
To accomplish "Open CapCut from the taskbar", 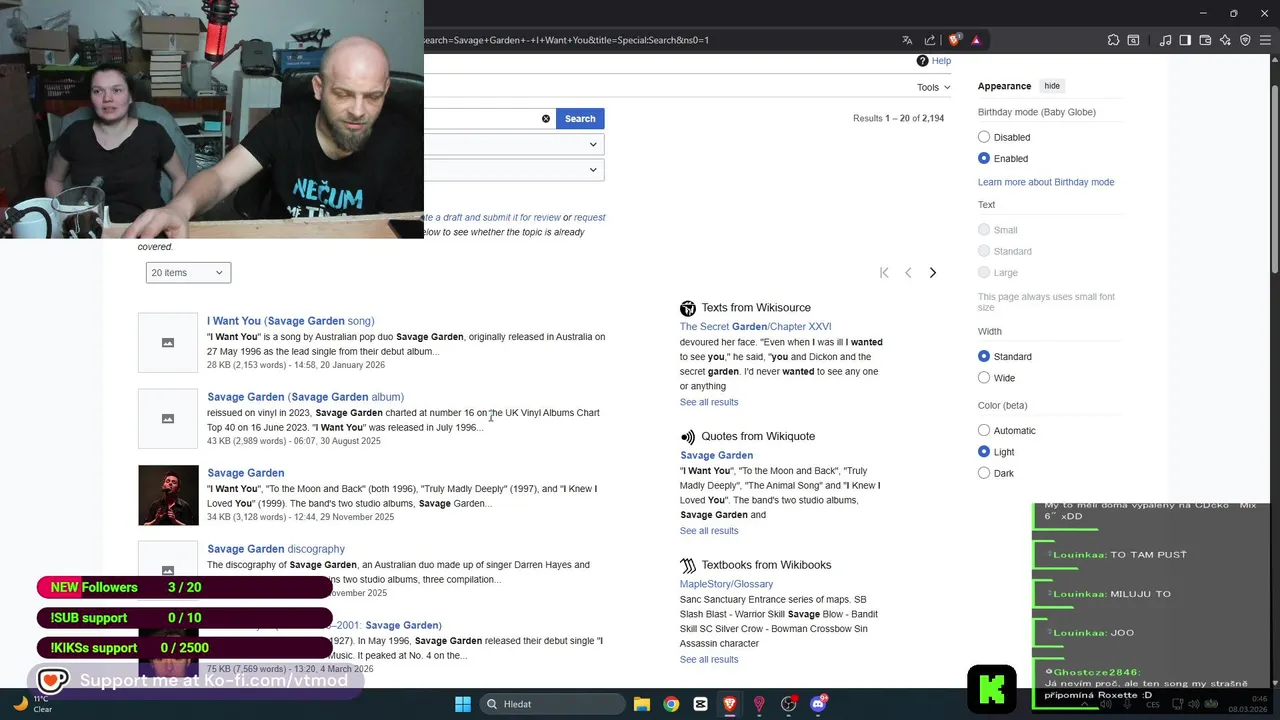I will pyautogui.click(x=700, y=704).
